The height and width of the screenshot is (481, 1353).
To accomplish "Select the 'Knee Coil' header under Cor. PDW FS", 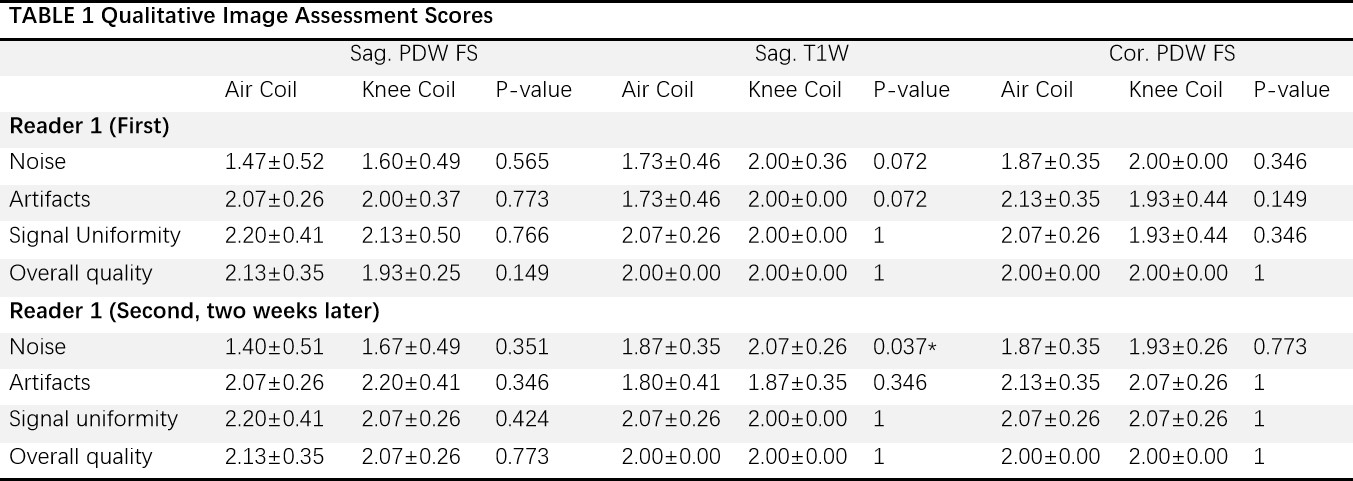I will 1176,90.
